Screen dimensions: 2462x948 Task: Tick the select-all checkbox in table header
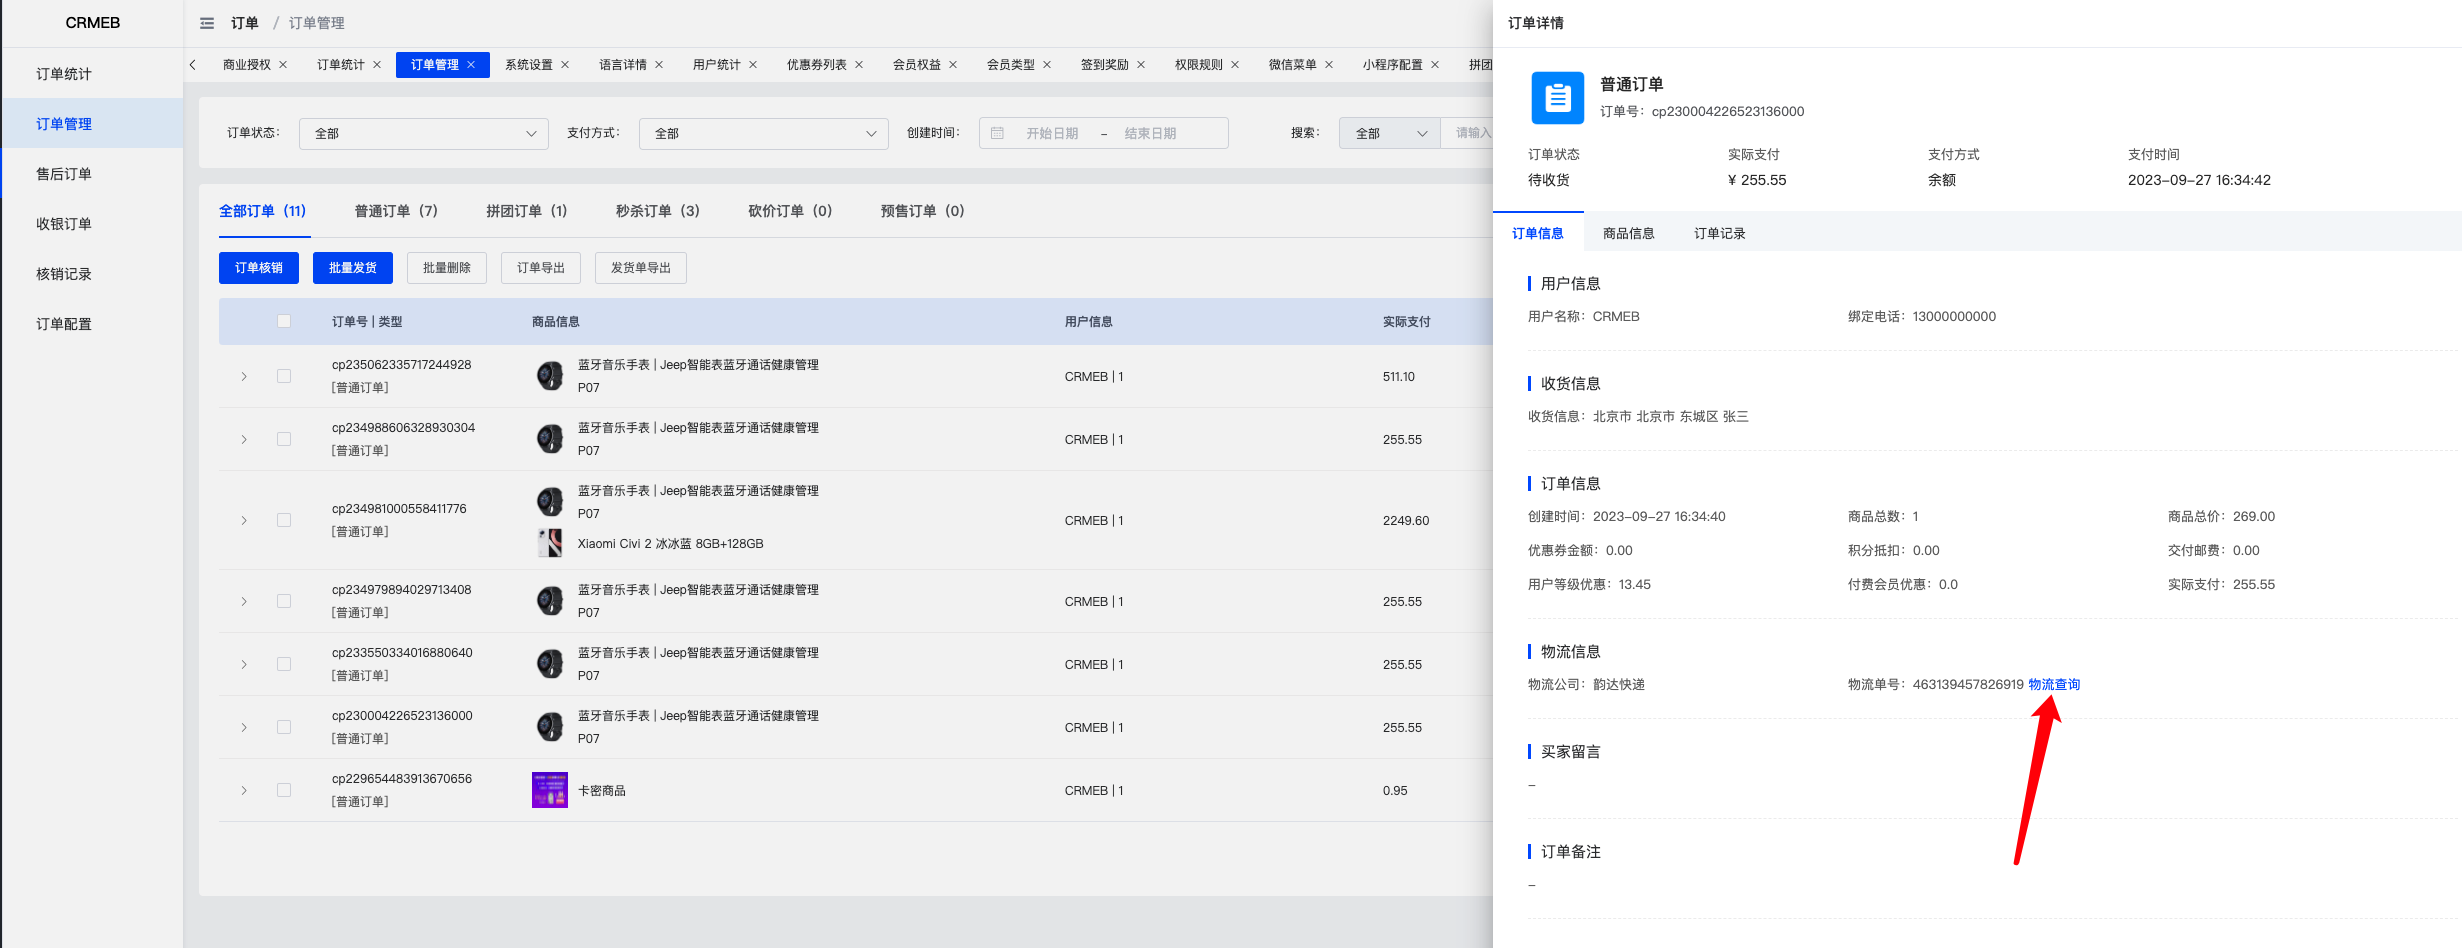point(284,321)
